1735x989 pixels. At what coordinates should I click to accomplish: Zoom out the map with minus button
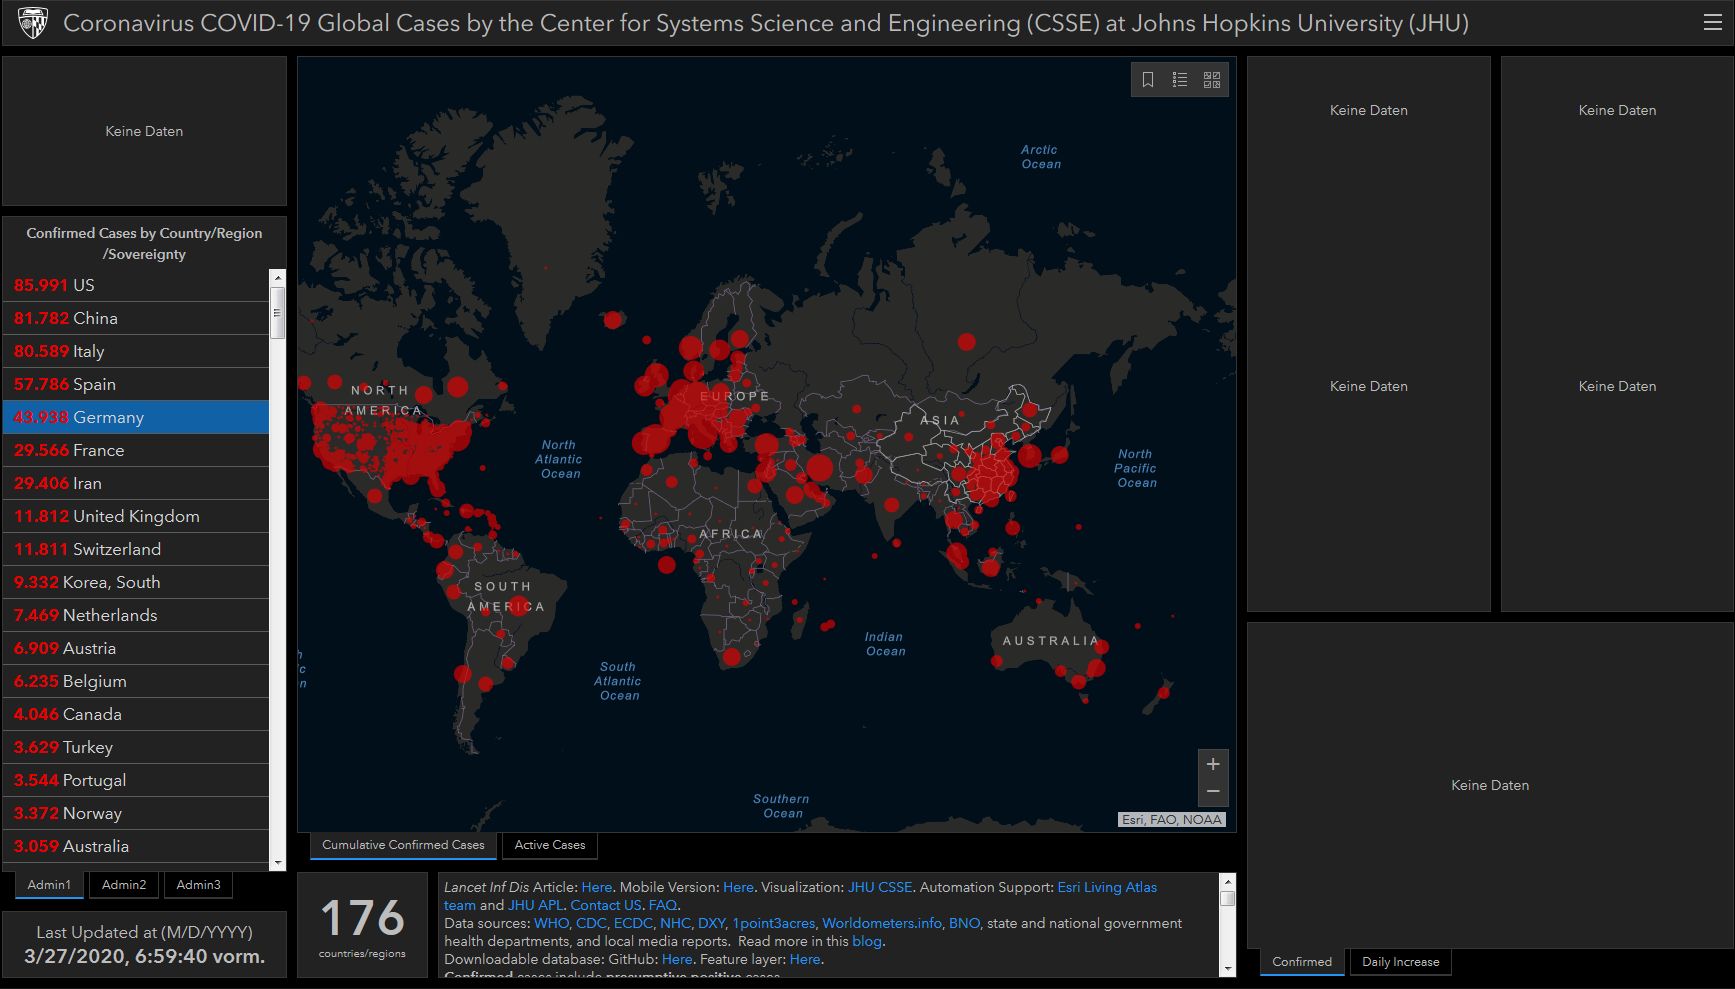[x=1213, y=792]
